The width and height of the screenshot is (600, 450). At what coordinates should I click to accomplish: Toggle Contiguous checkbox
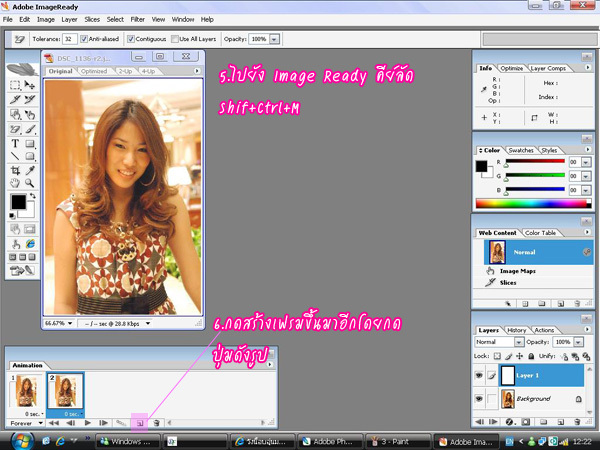point(131,39)
